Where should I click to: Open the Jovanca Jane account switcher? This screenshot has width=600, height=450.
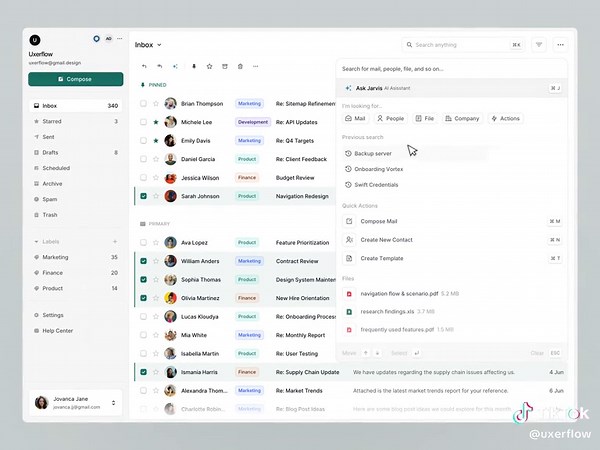76,403
